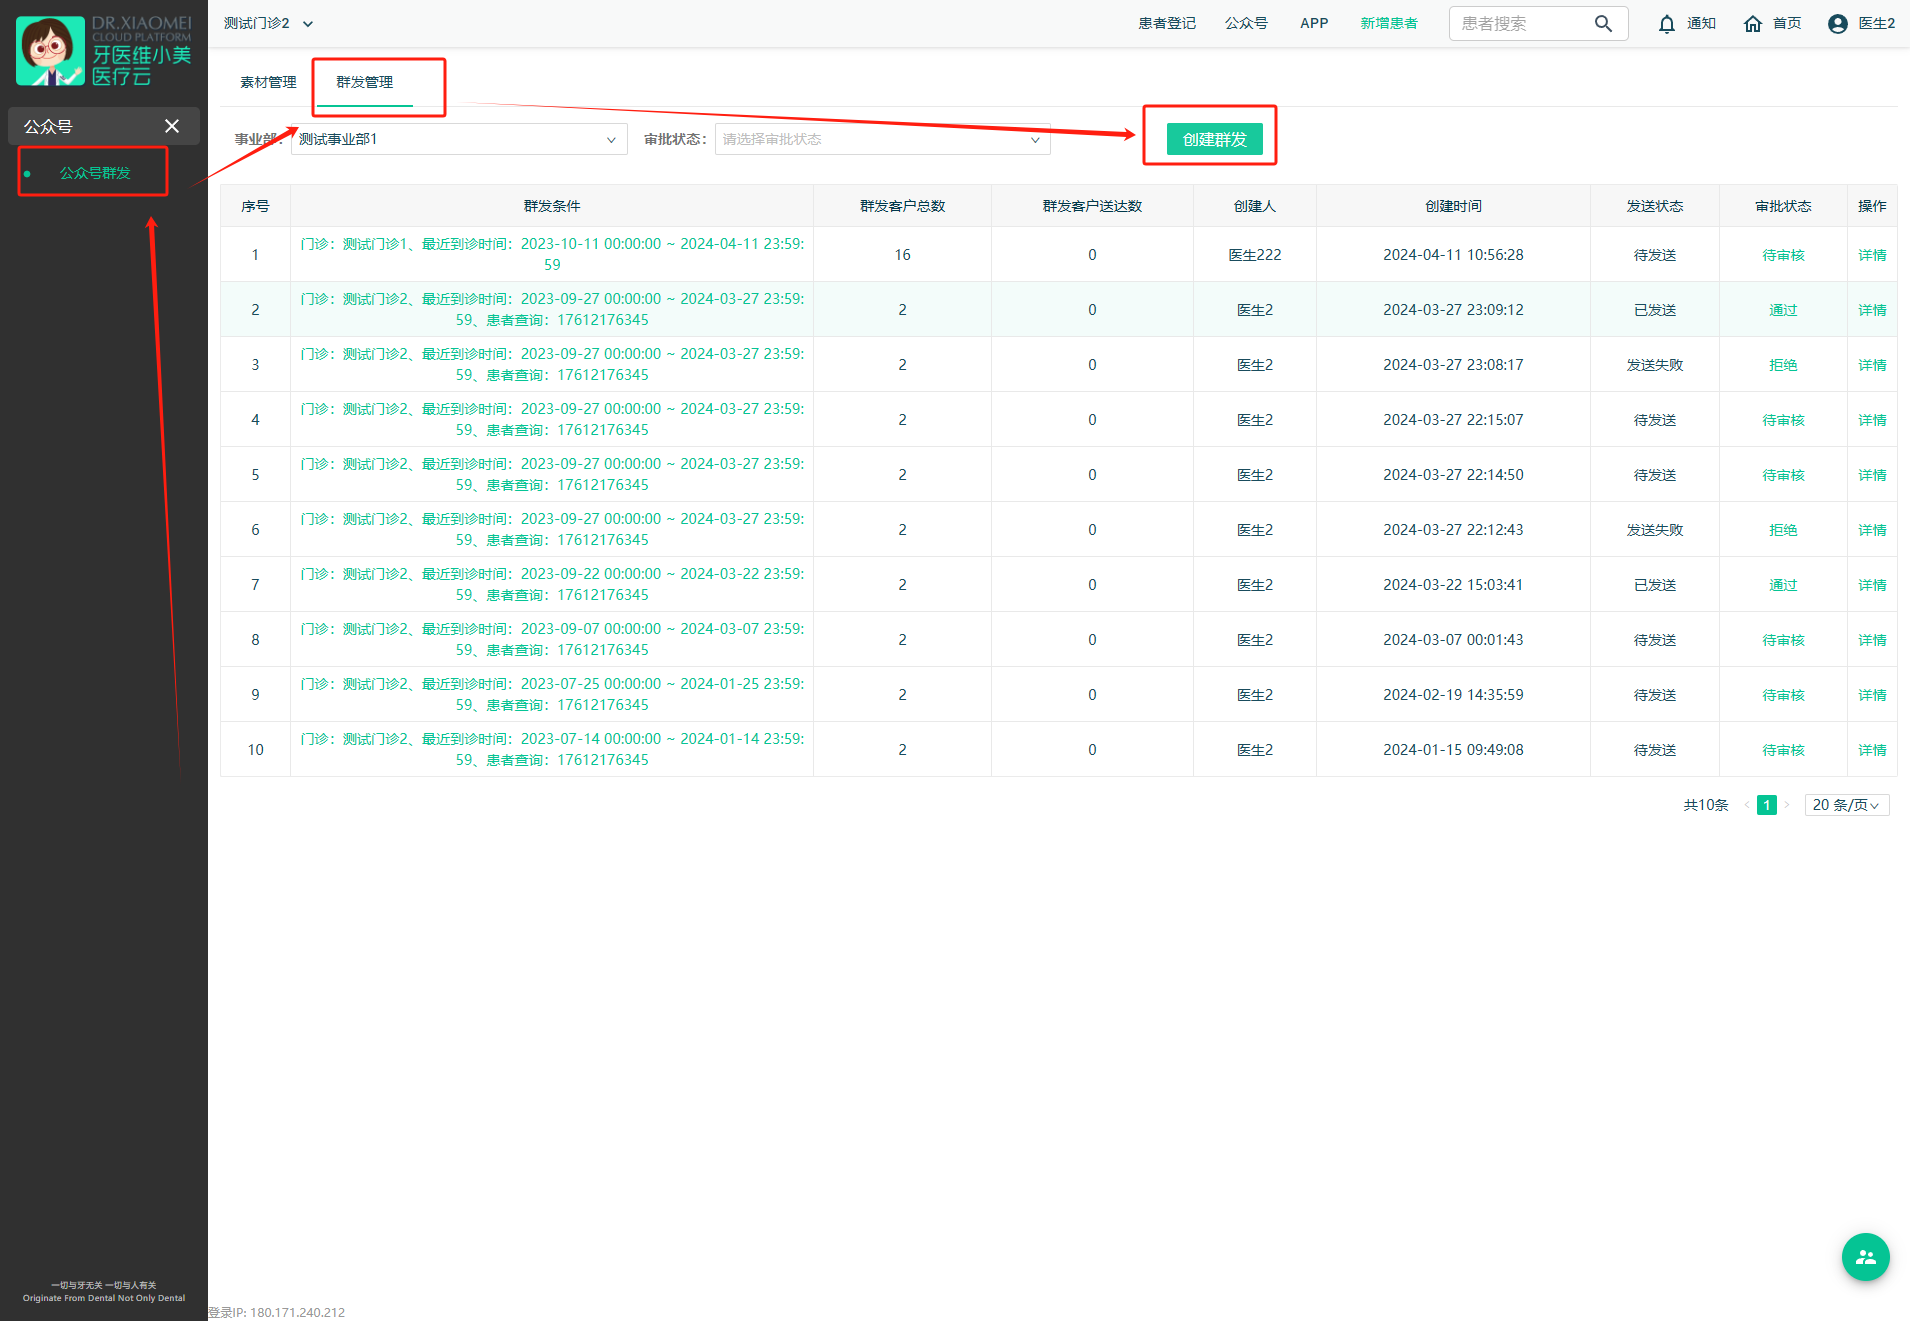The height and width of the screenshot is (1321, 1910).
Task: Go to previous page arrow in pagination
Action: click(x=1747, y=805)
